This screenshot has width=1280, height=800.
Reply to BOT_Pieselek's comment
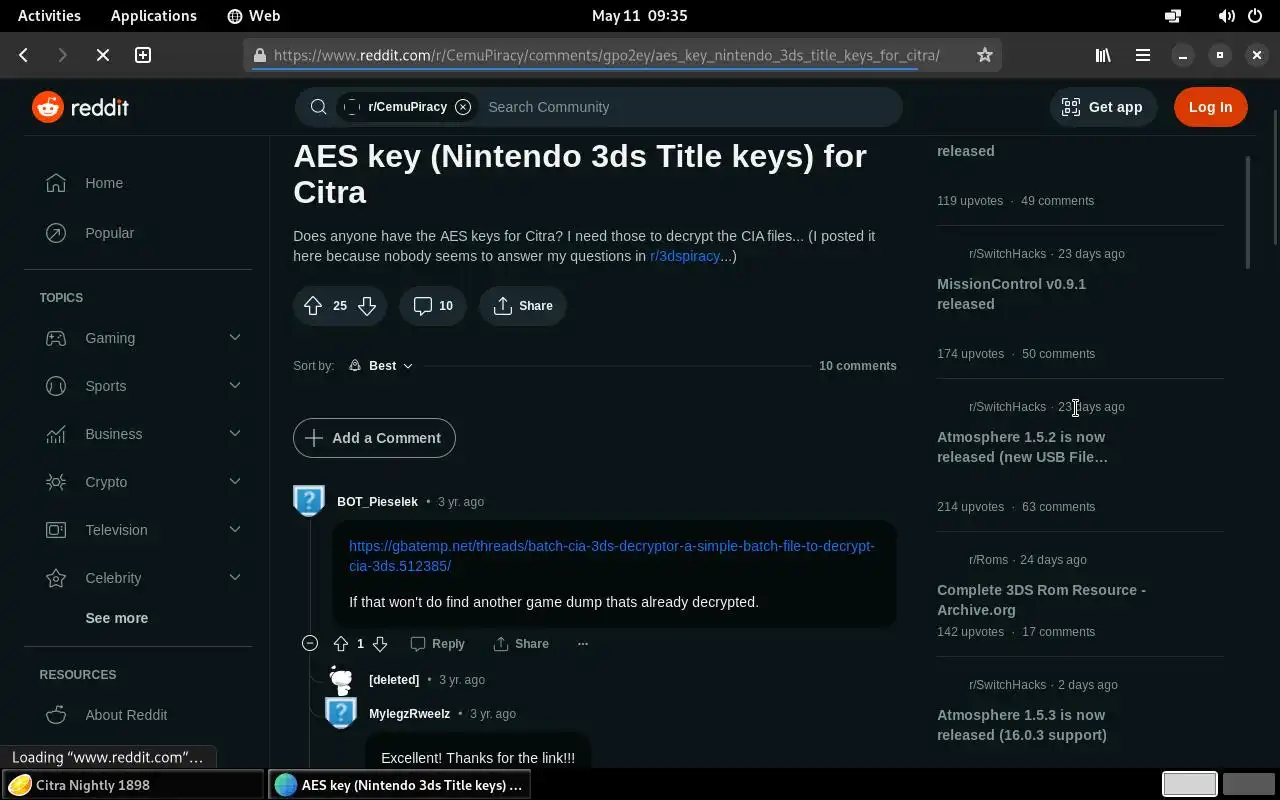click(438, 644)
